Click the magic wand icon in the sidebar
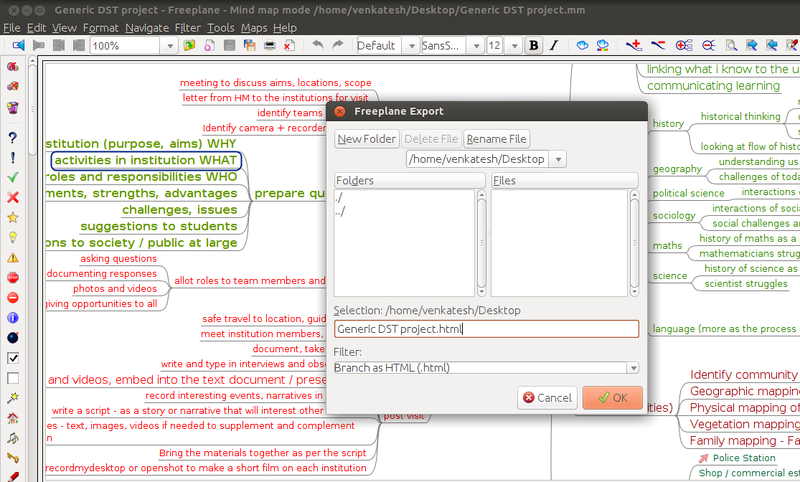The height and width of the screenshot is (482, 800). [x=13, y=398]
